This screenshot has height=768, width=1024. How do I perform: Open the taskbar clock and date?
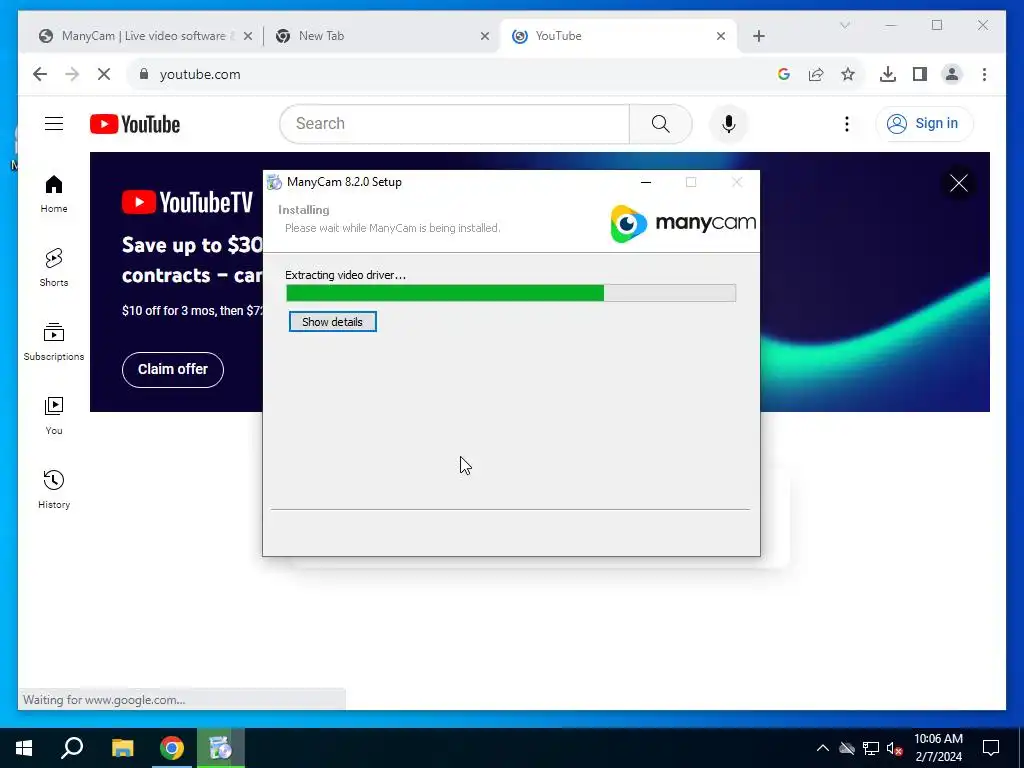point(938,748)
